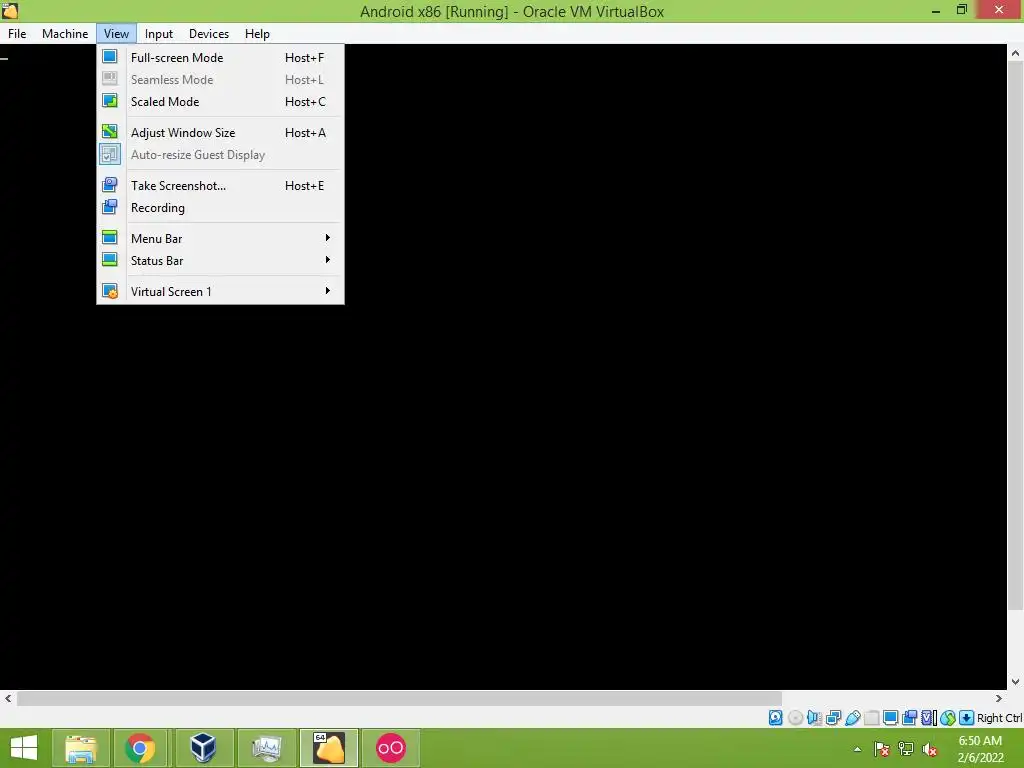The width and height of the screenshot is (1024, 768).
Task: Expand the Status Bar submenu arrow
Action: click(x=328, y=260)
